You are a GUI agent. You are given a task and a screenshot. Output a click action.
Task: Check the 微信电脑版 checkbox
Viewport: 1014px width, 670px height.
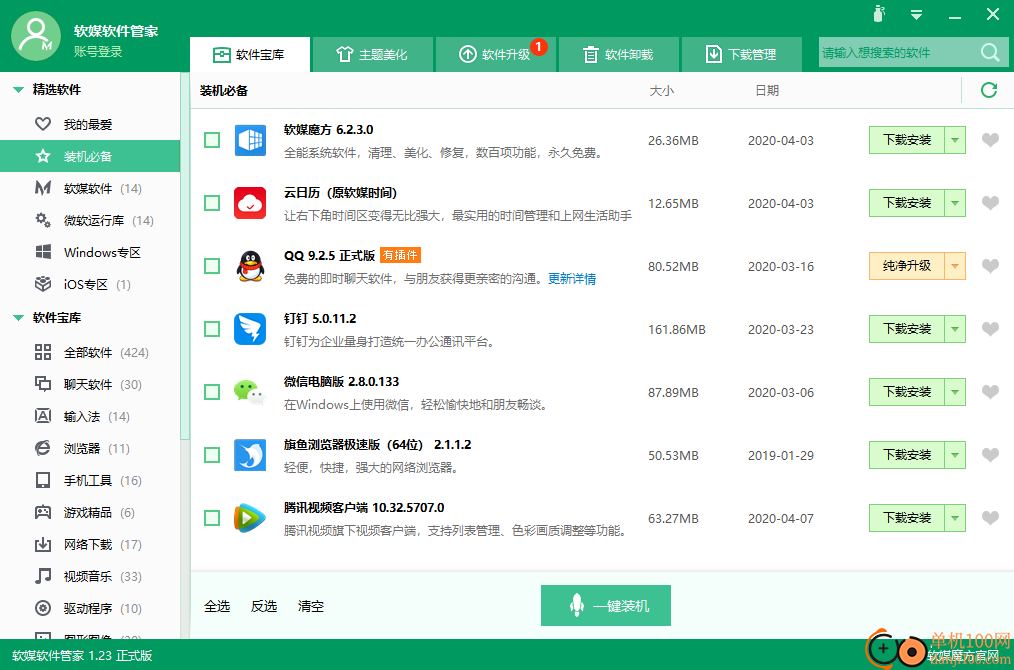(x=212, y=392)
